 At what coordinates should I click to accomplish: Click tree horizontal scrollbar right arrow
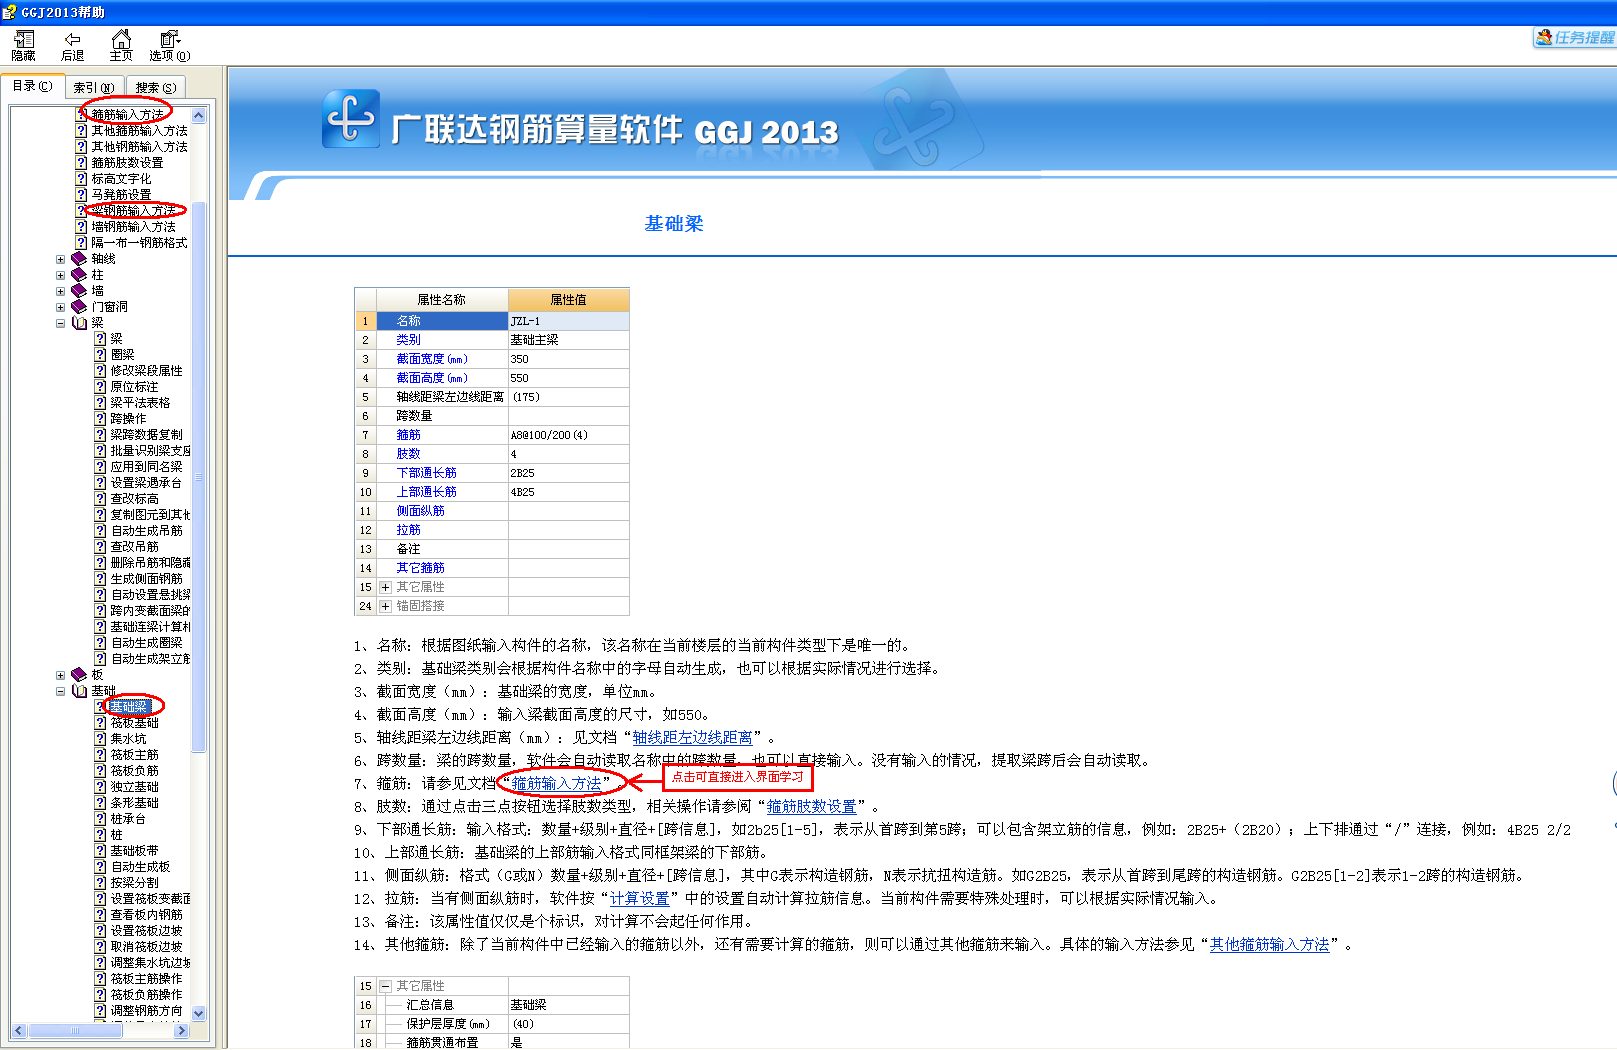(x=181, y=1030)
